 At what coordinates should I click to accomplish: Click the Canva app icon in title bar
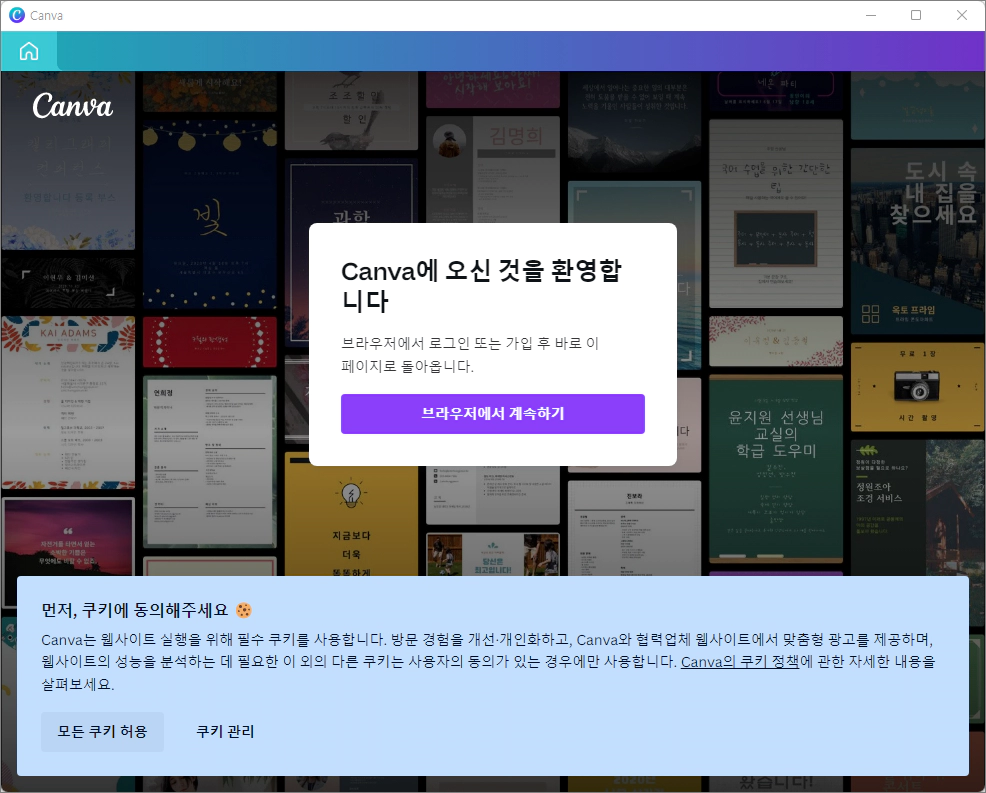pos(17,15)
